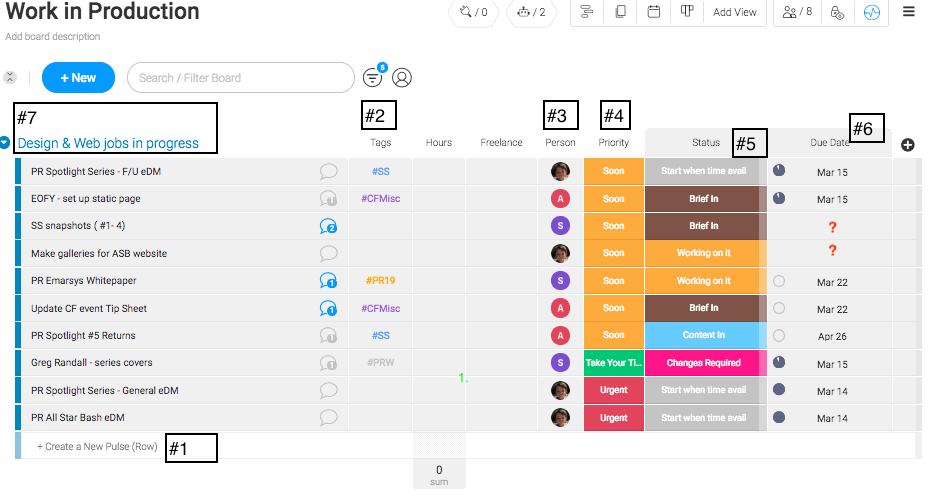Change Status of EOFY - set up static page
Viewport: 938px width, 499px height.
click(x=706, y=199)
